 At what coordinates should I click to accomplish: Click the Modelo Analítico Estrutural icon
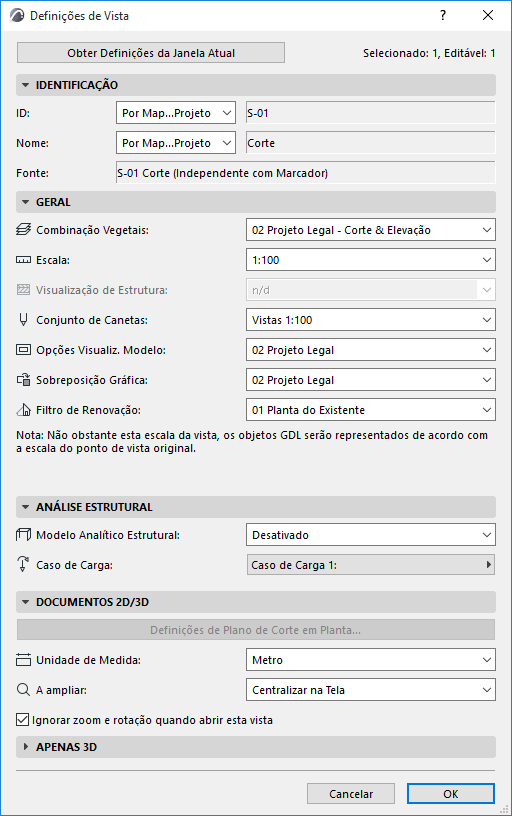(23, 534)
